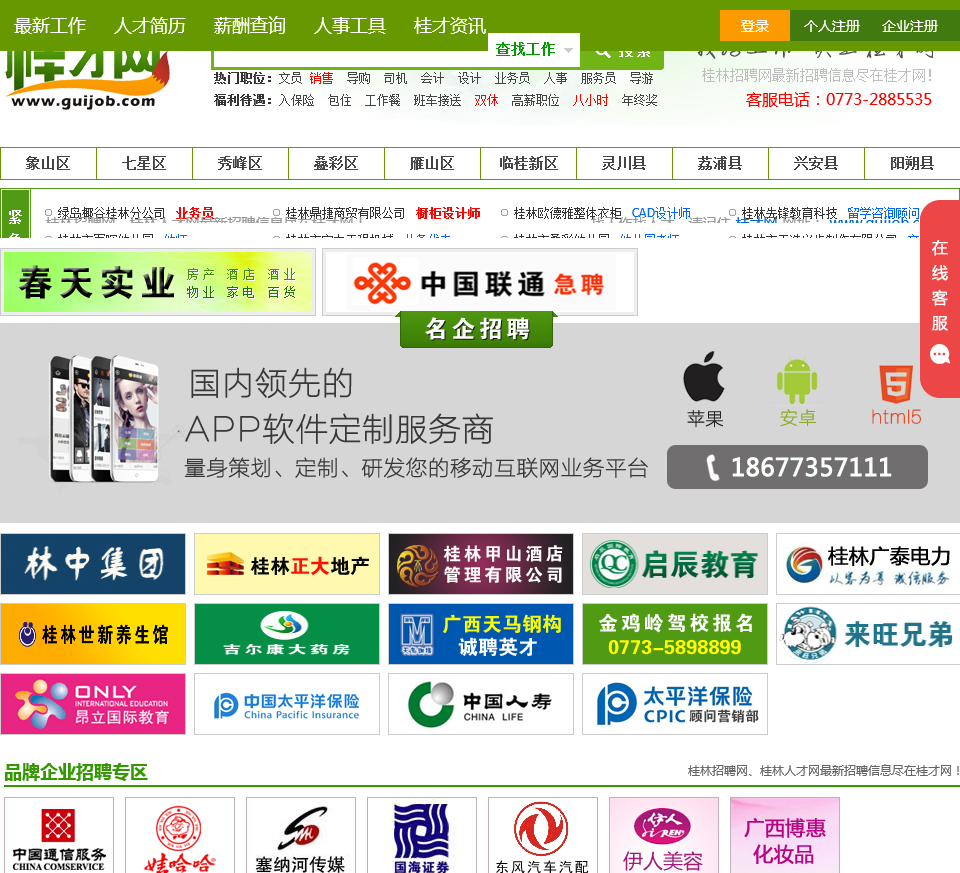Click the 广西博惠化妆品 brand card
Screen dimensions: 960x873
pyautogui.click(x=784, y=836)
